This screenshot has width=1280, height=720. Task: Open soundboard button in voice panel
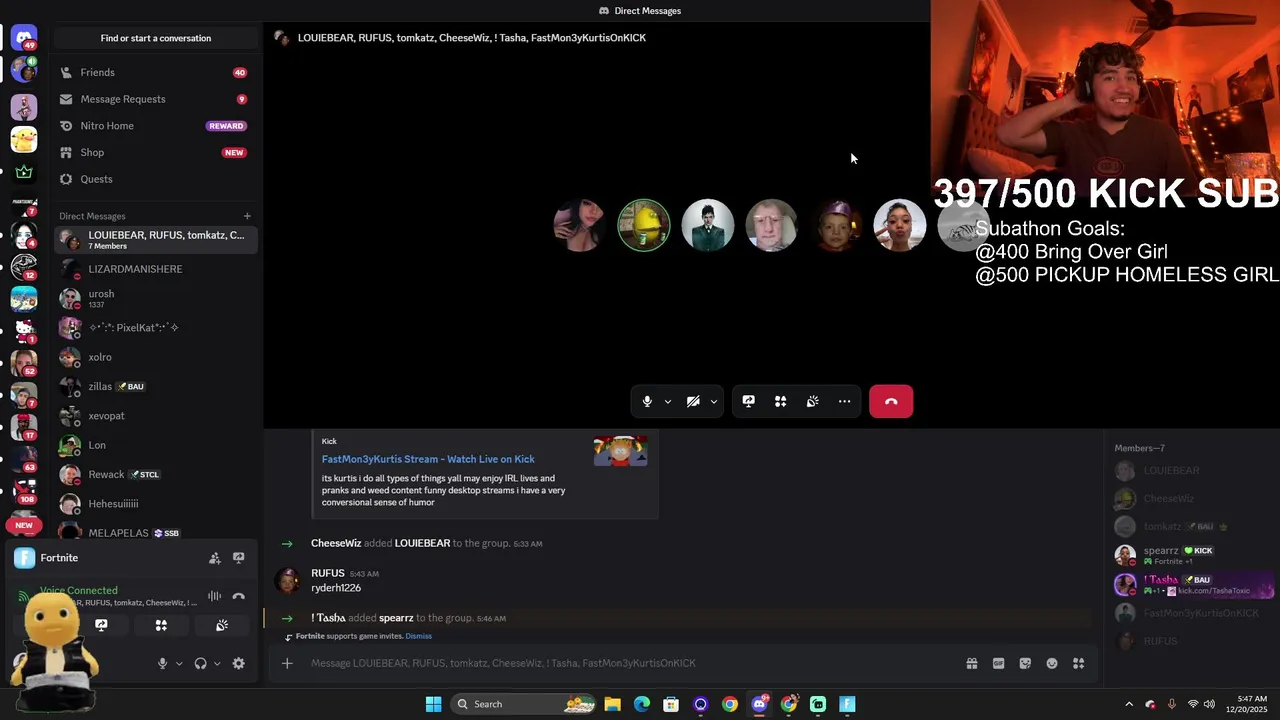point(222,625)
